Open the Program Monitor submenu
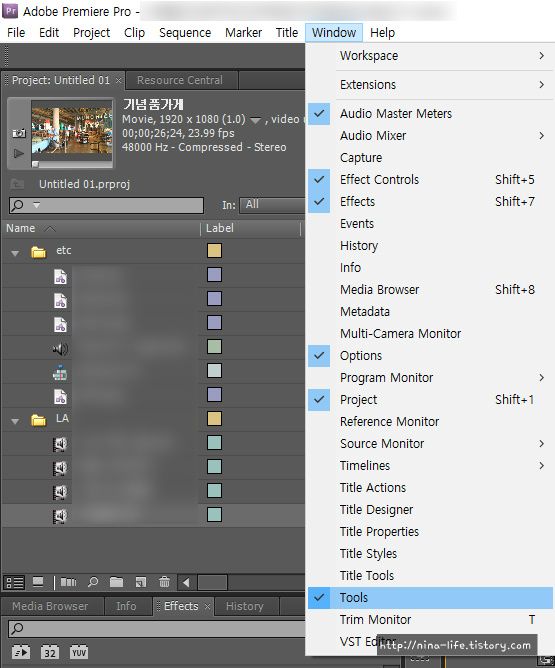Viewport: 555px width, 668px height. pos(430,377)
